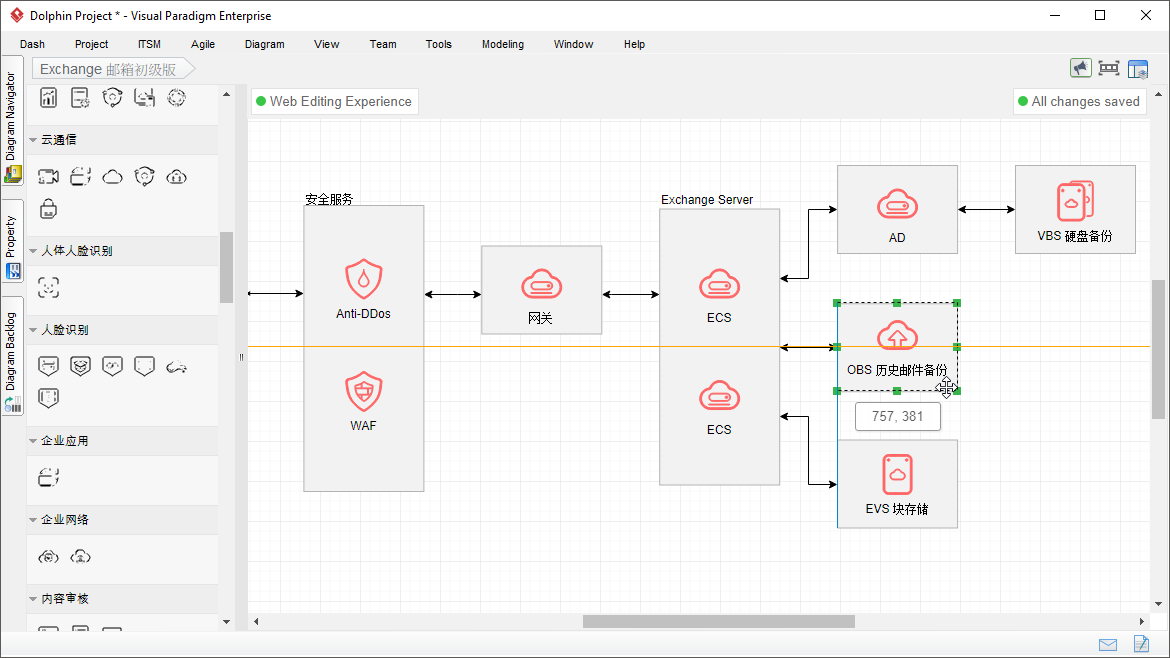Collapse the 云通信 palette section

pyautogui.click(x=33, y=140)
